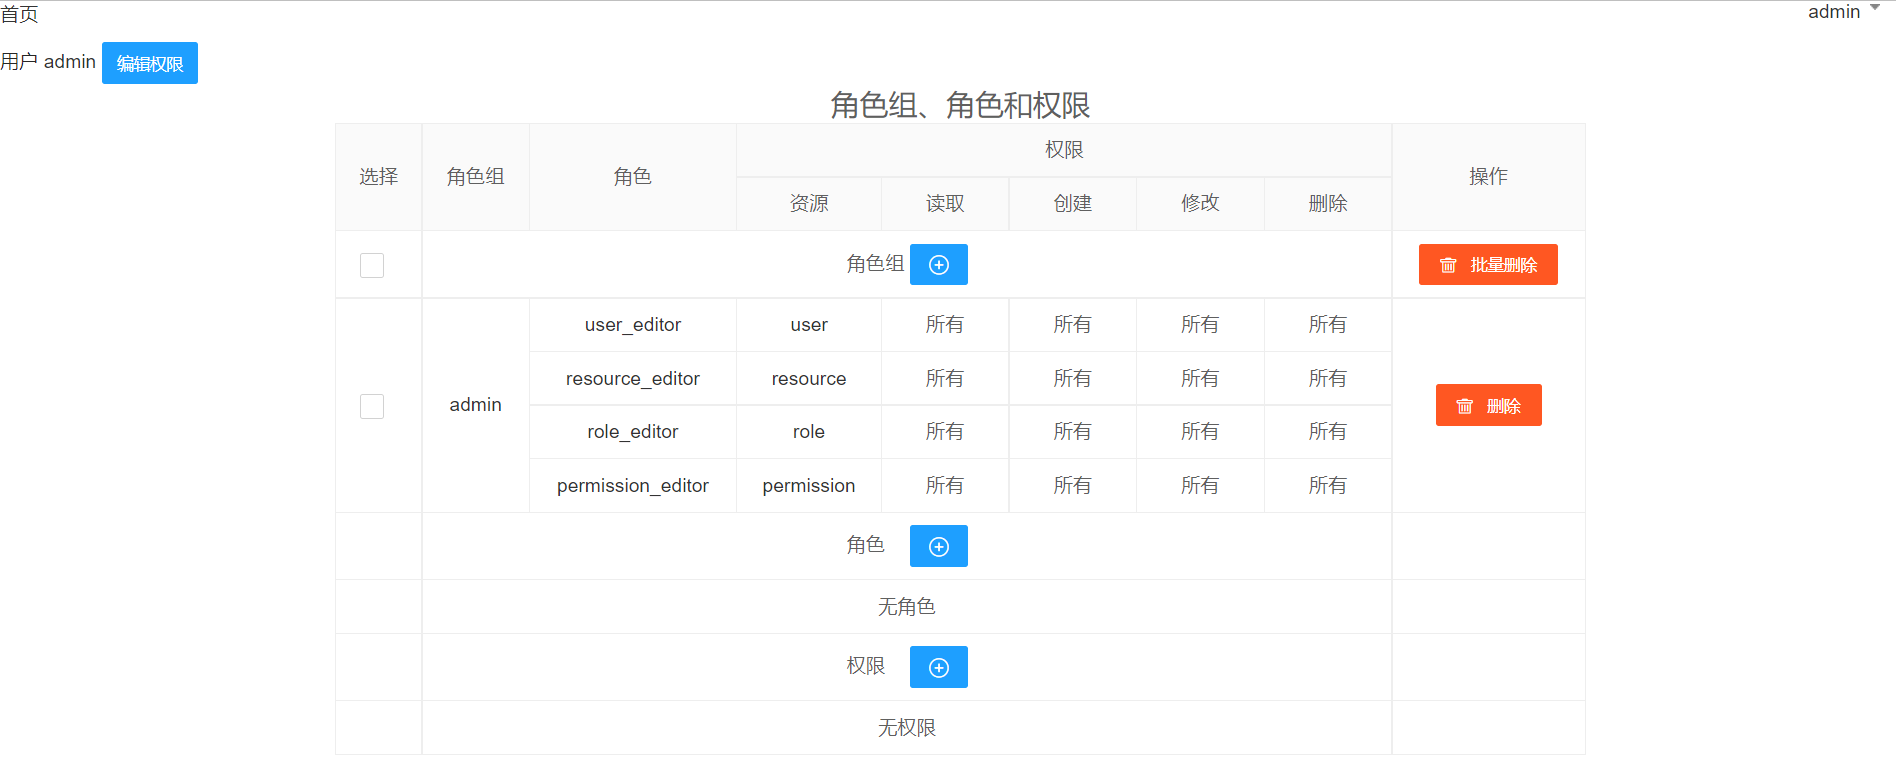Click user_editor row 读取 value 所有

(x=945, y=325)
